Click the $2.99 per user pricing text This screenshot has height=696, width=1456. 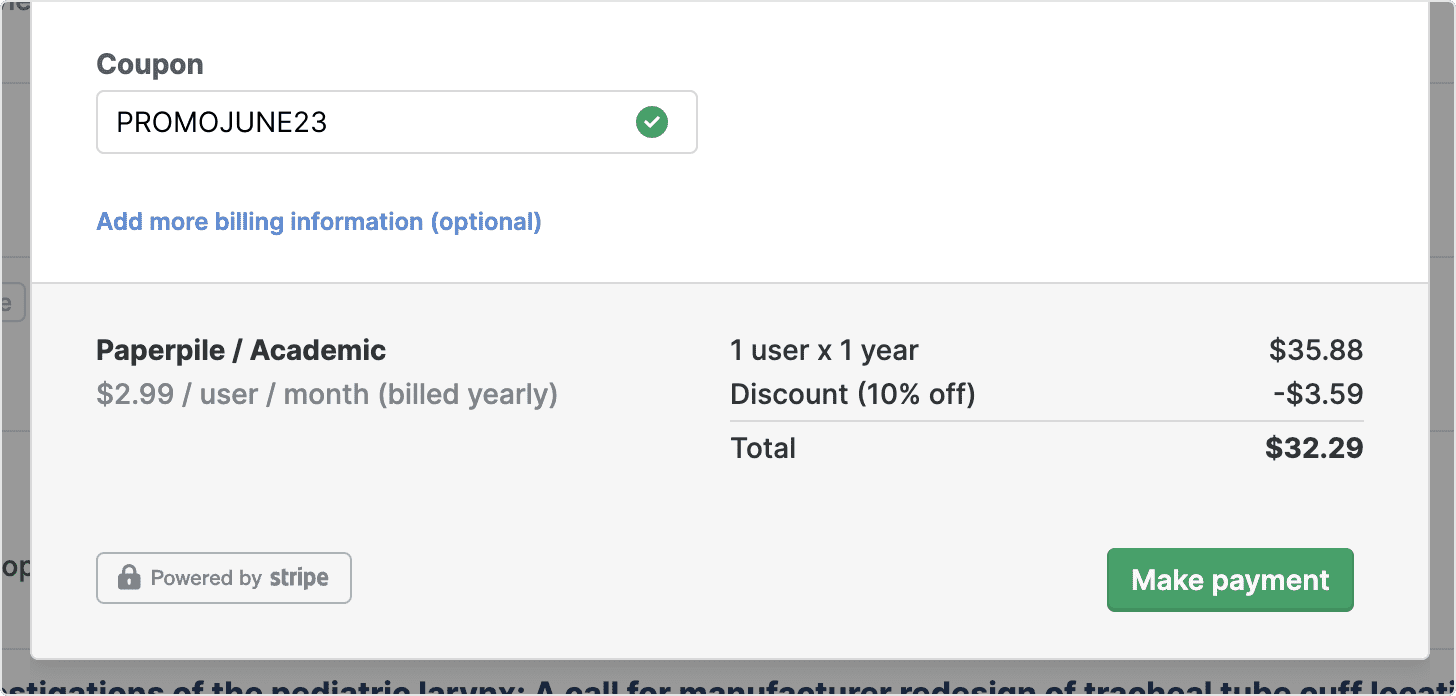[327, 394]
